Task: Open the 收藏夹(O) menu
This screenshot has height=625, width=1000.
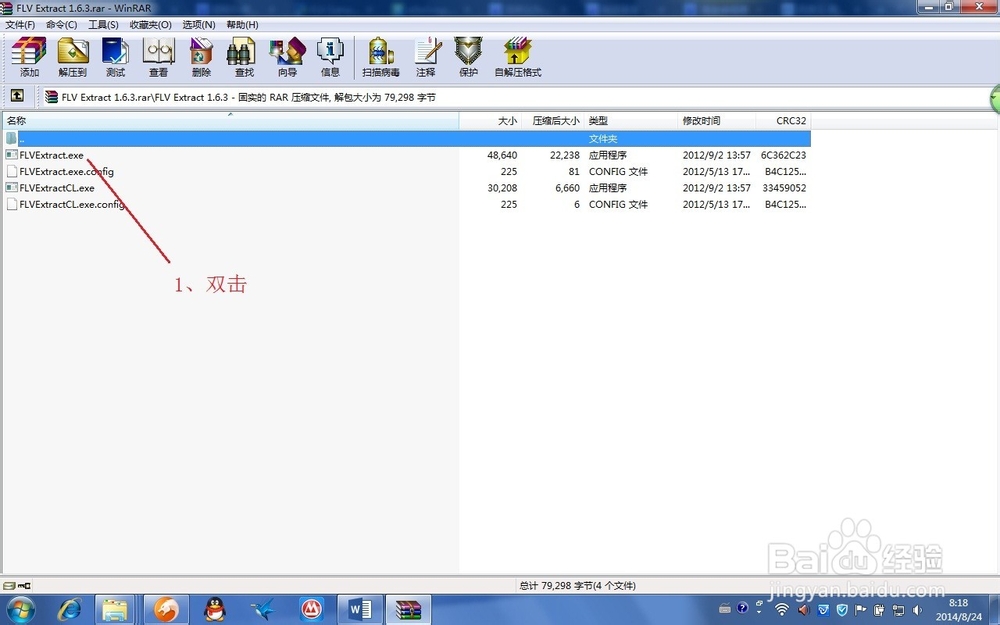Action: (151, 24)
